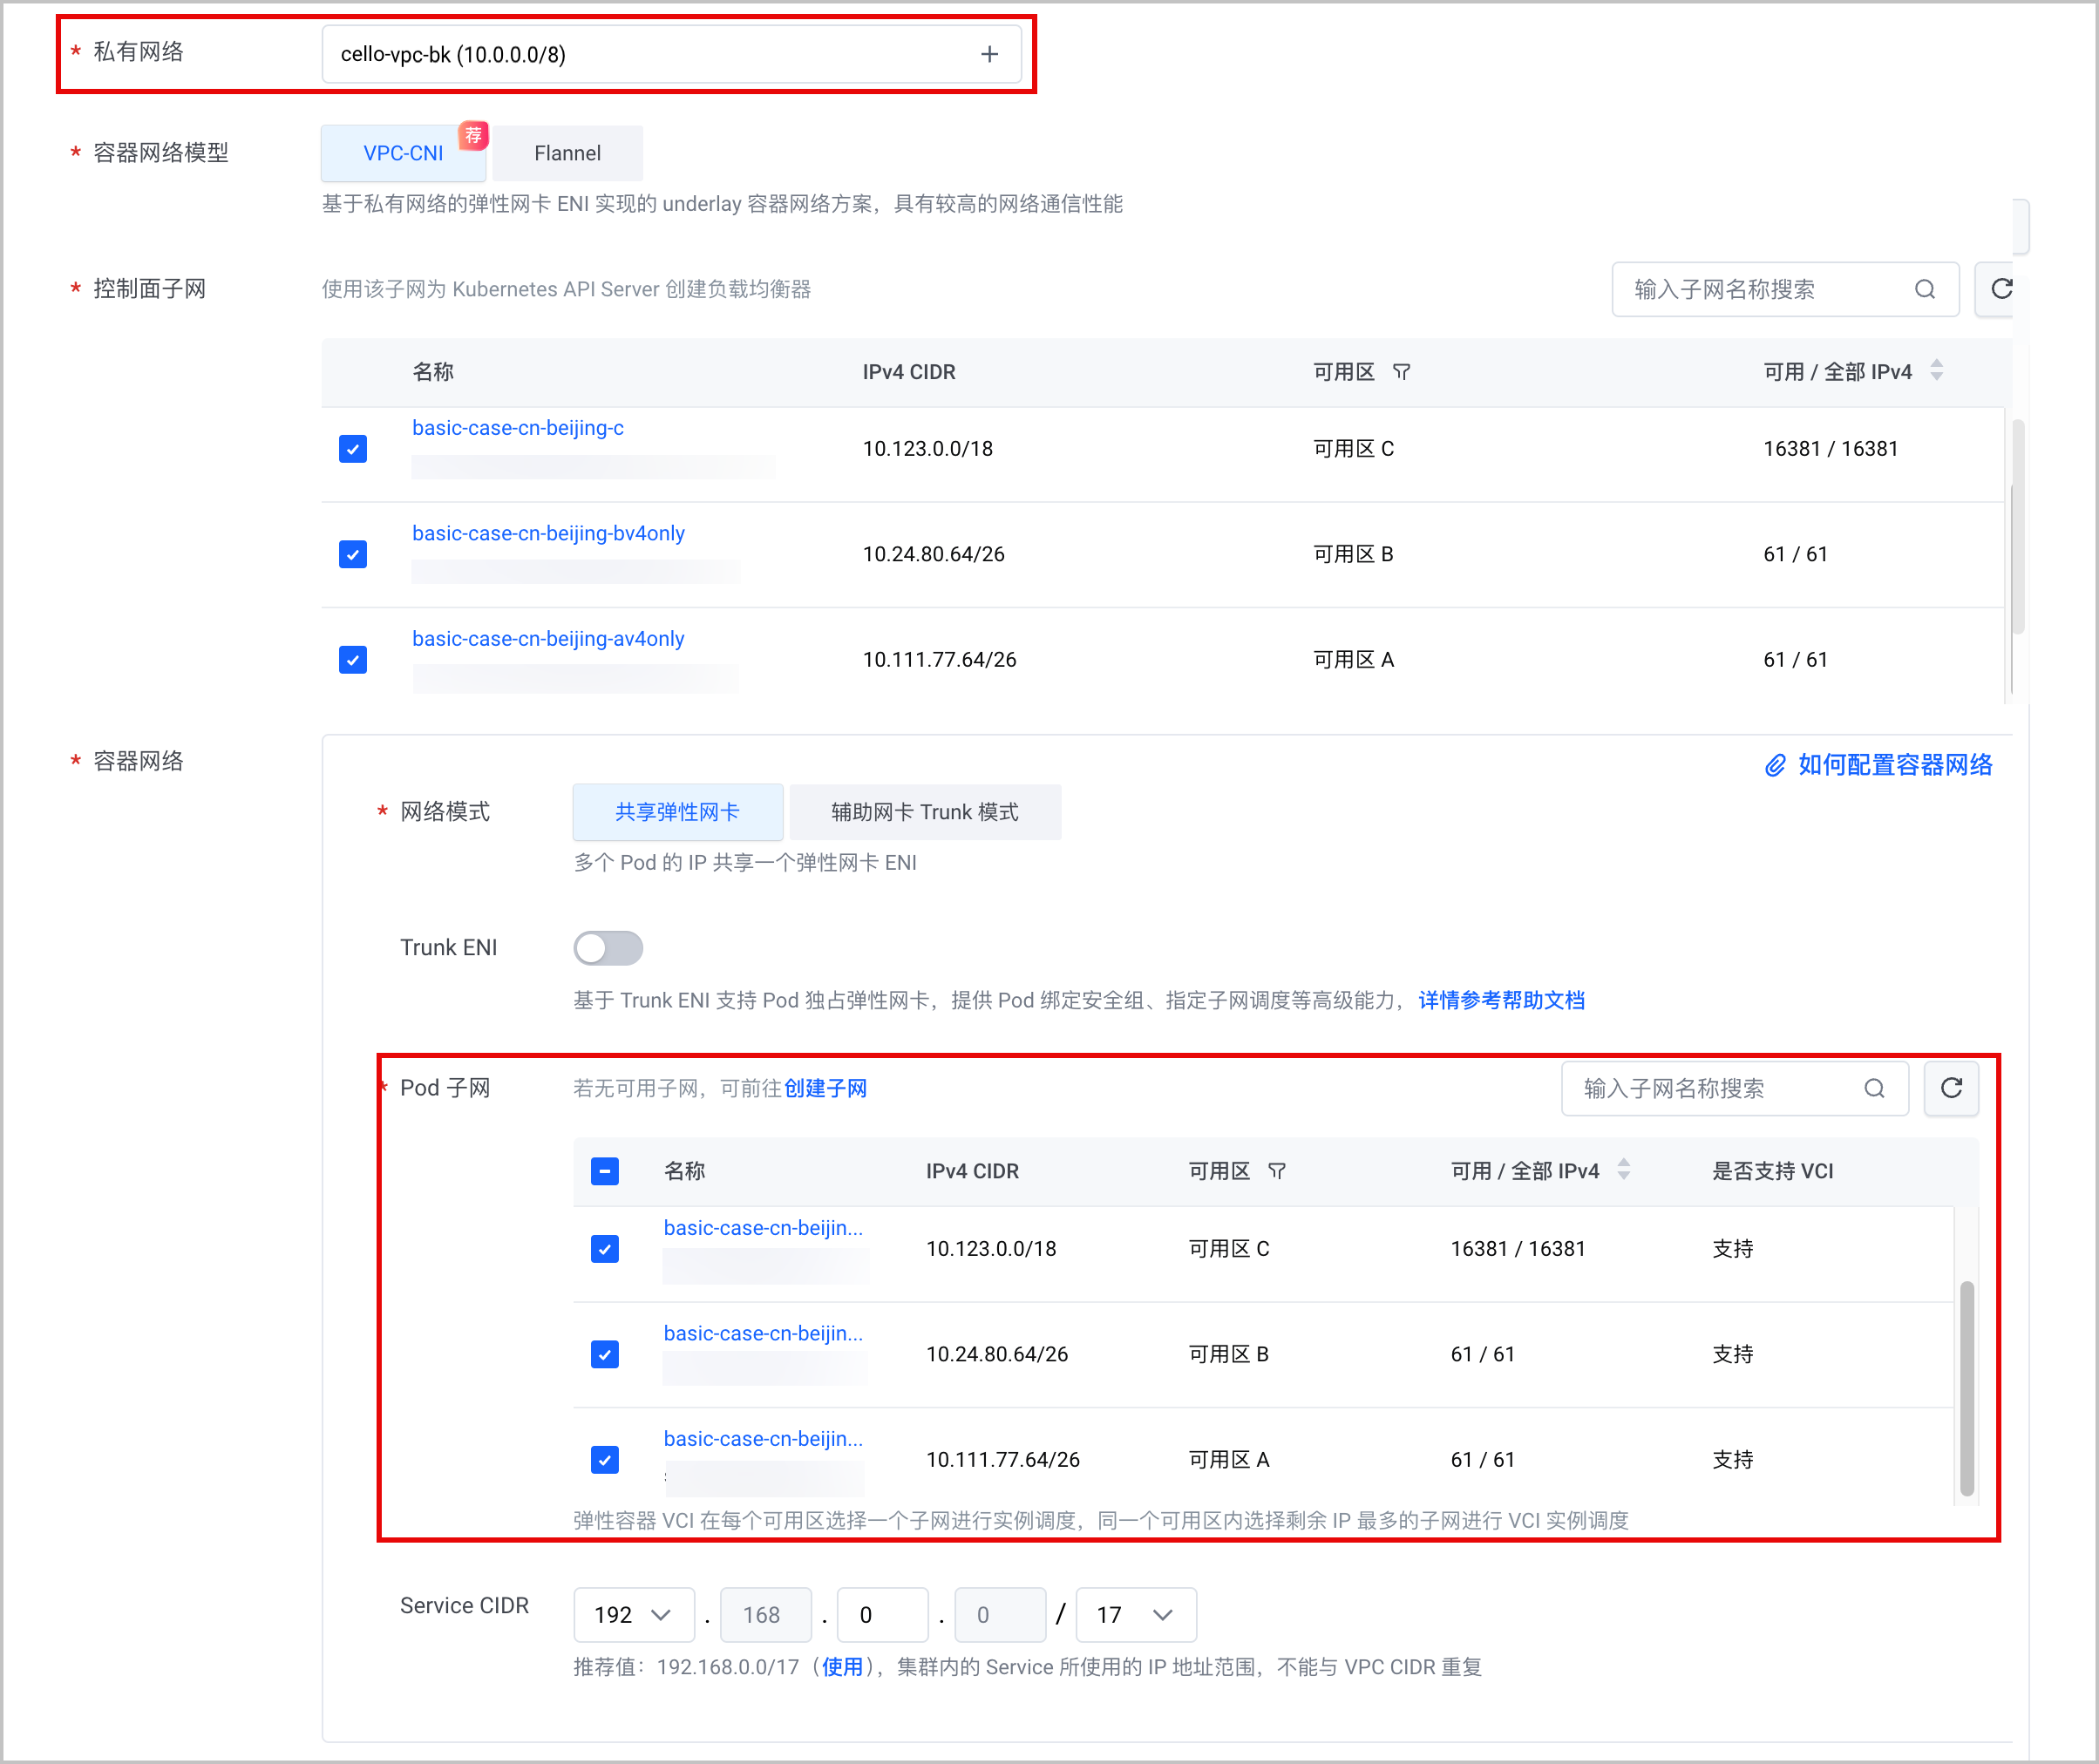
Task: Open the basic-case-cn-beijing-bv4only subnet link
Action: tap(548, 534)
